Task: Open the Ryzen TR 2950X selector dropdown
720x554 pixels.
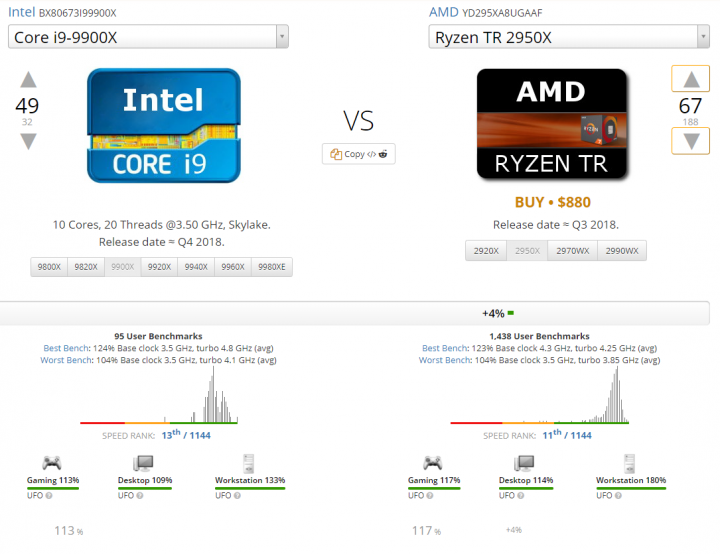Action: point(569,37)
